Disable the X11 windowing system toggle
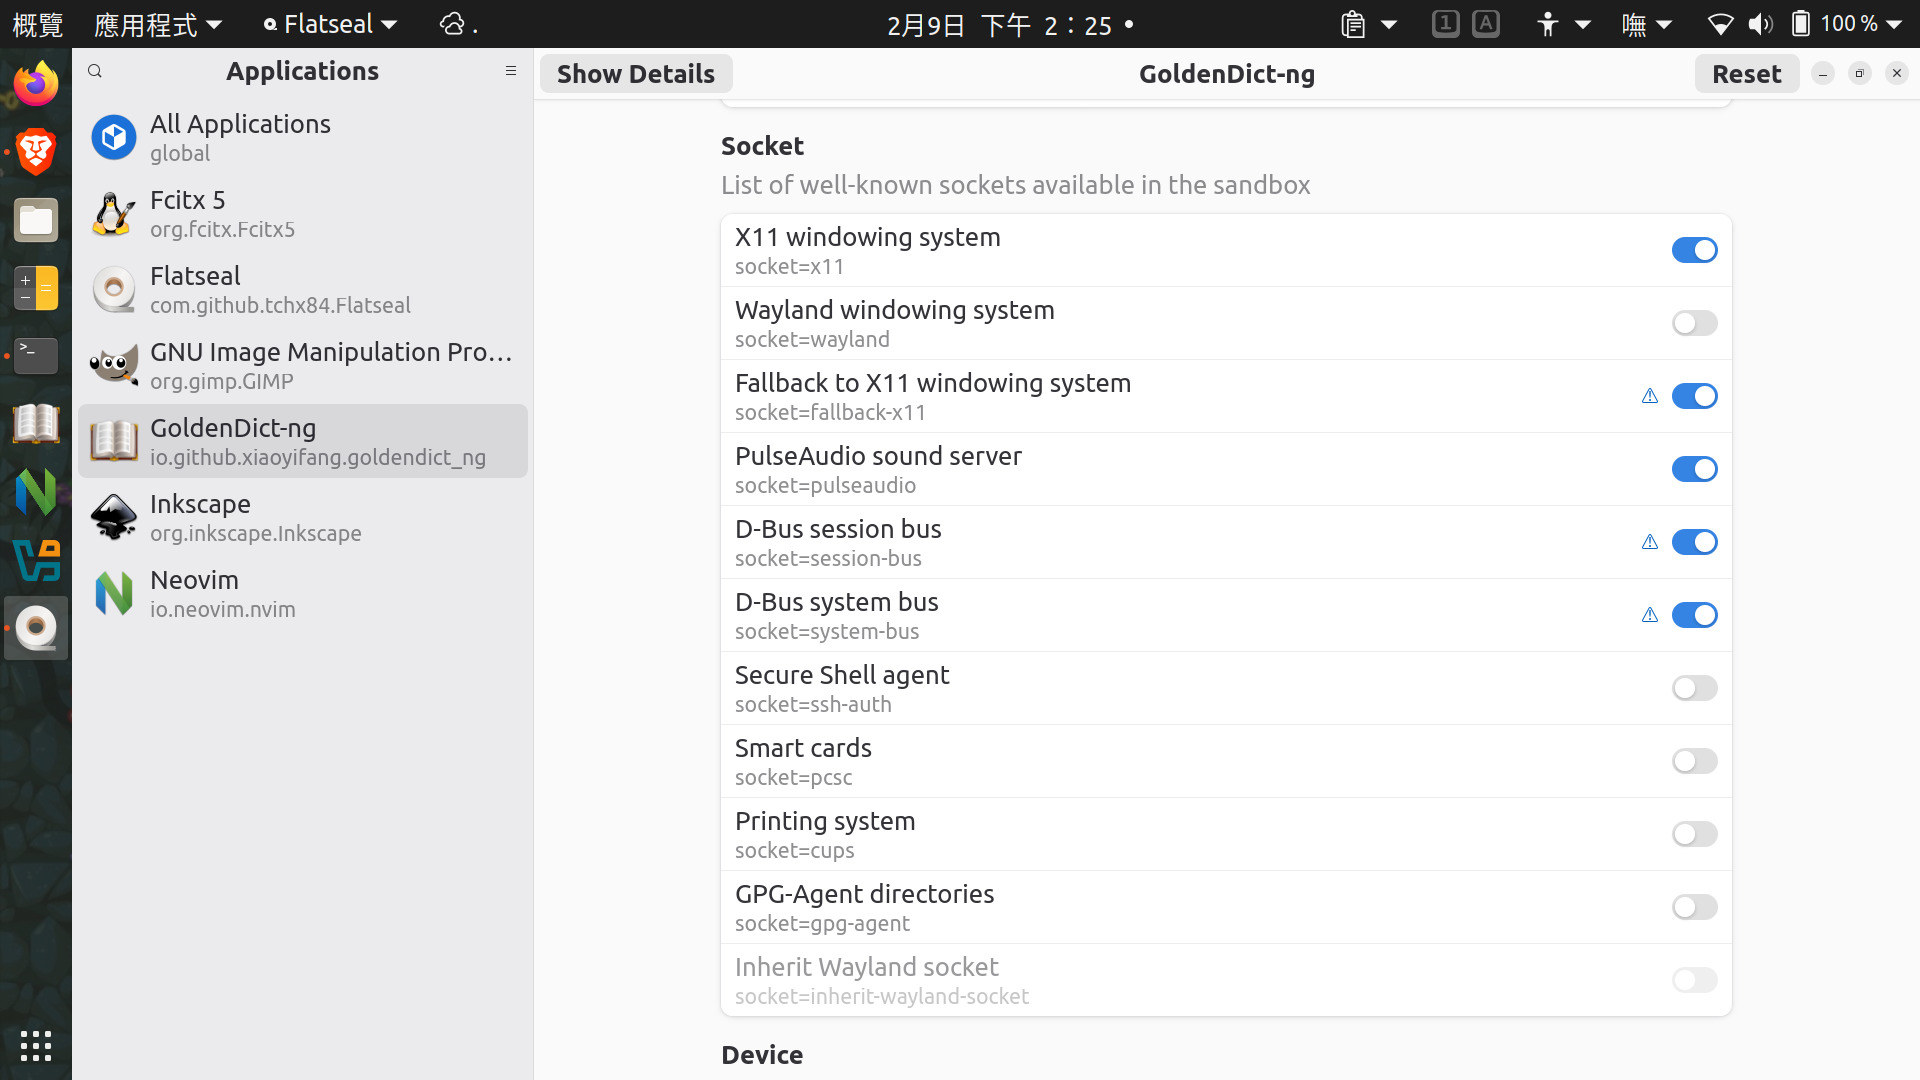This screenshot has height=1080, width=1920. [x=1694, y=250]
